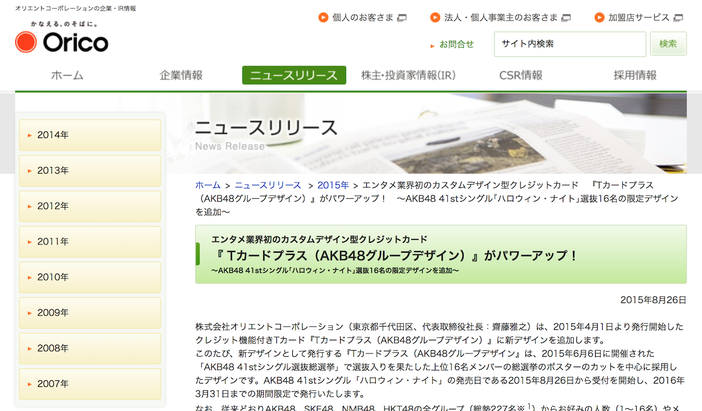Click 2015年 in the breadcrumb

click(x=333, y=185)
